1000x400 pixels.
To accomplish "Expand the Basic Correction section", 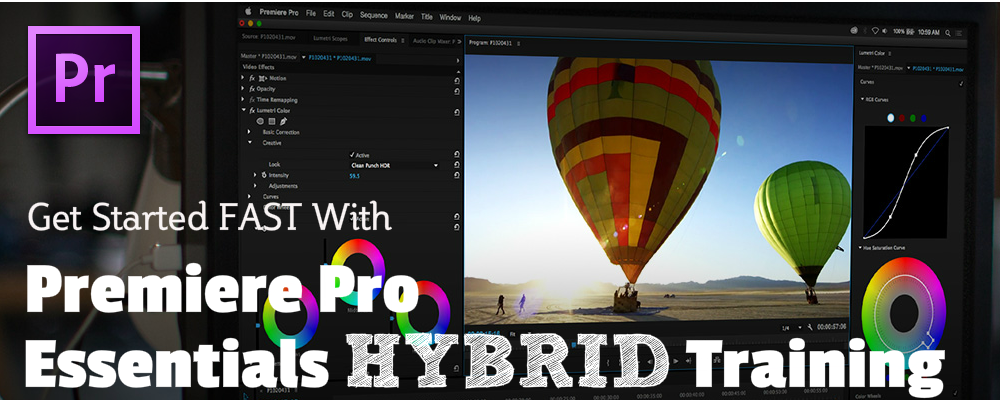I will coord(249,131).
